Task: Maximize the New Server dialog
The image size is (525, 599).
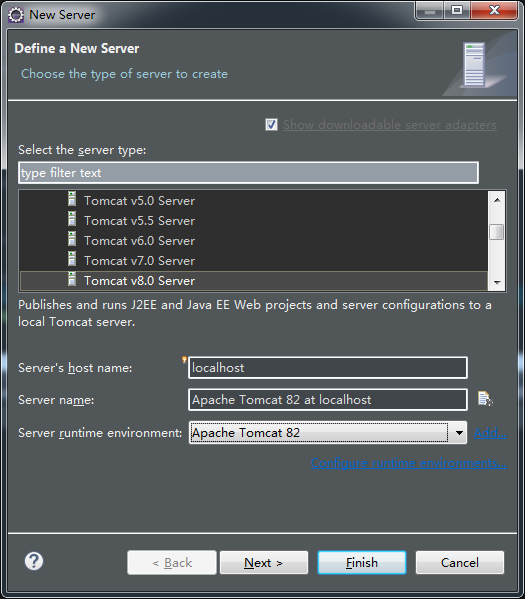Action: point(457,10)
